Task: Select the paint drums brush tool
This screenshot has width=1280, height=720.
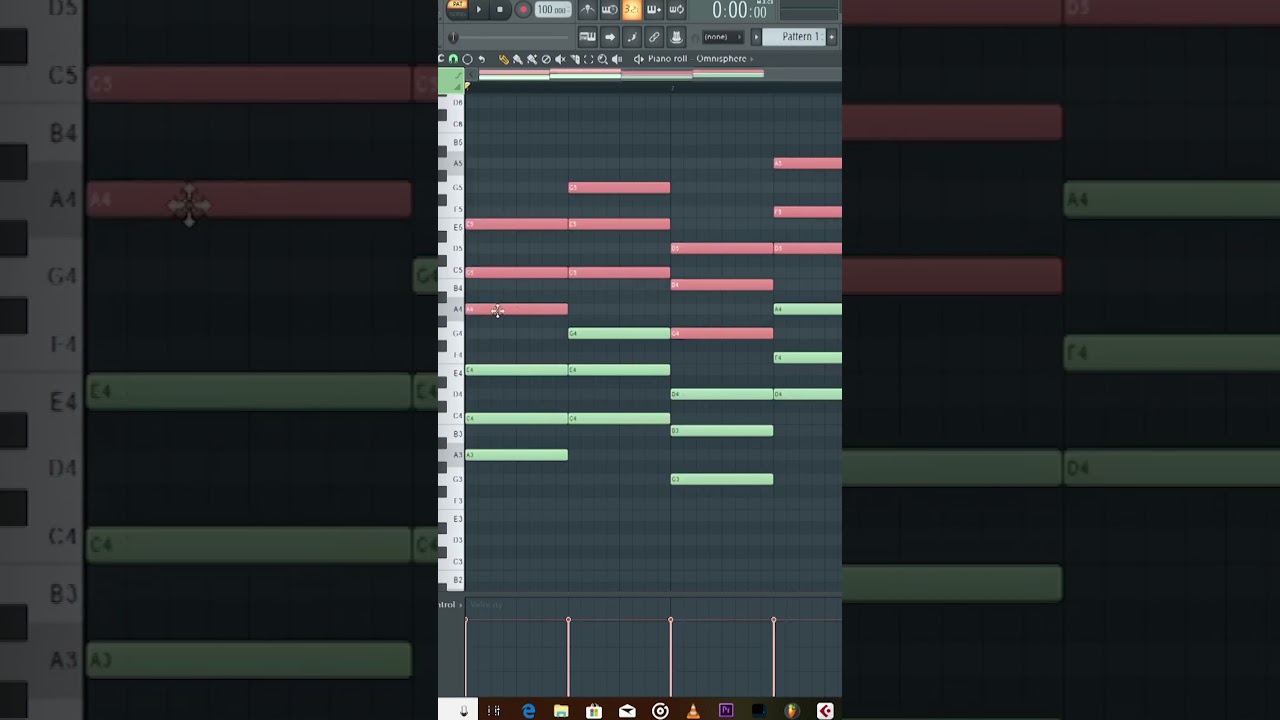Action: coord(532,59)
